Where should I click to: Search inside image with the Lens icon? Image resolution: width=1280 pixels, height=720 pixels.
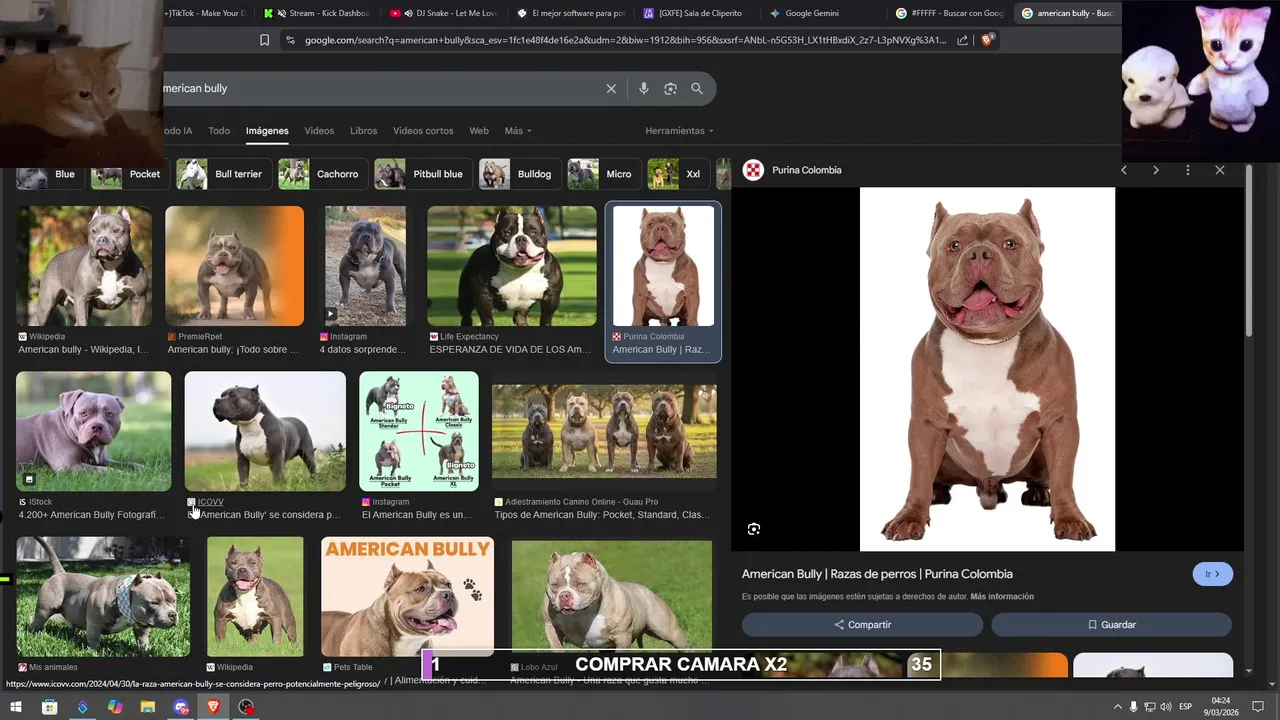pos(754,529)
